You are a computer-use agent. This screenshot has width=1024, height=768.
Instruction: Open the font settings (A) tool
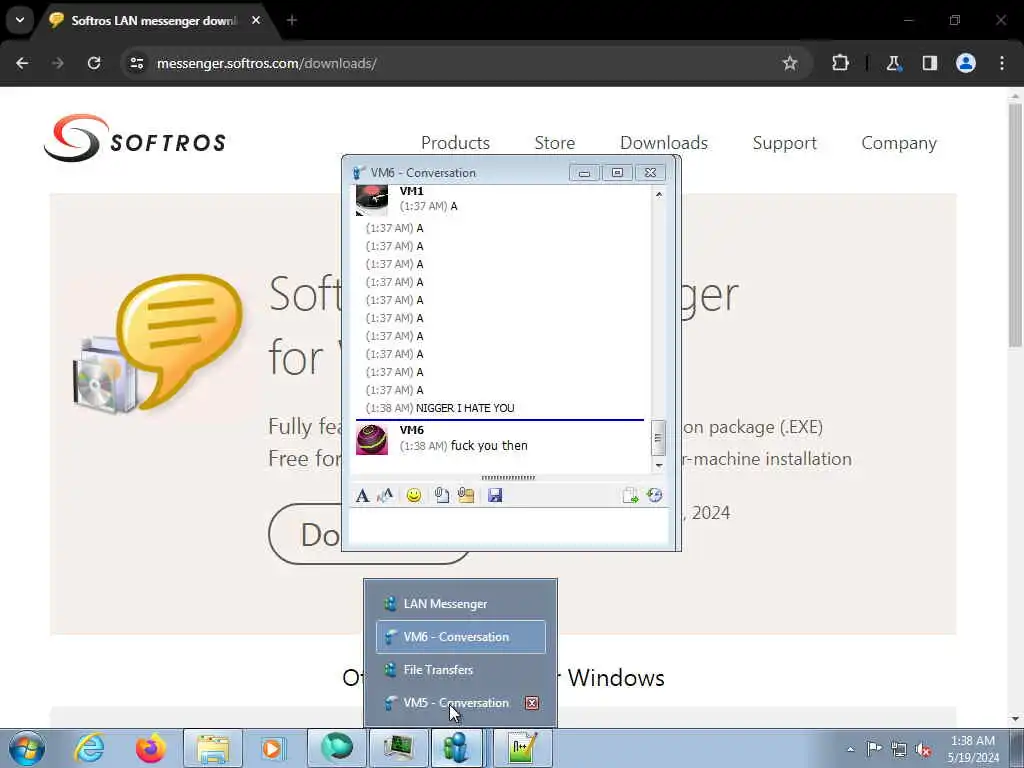(x=362, y=496)
